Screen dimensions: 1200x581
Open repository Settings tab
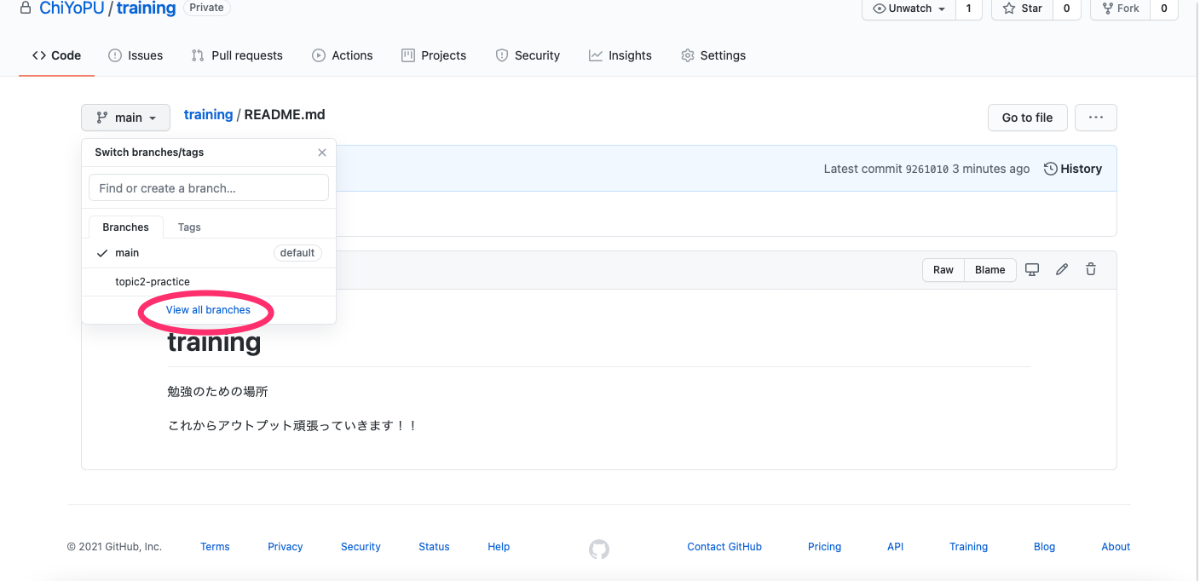pos(713,56)
